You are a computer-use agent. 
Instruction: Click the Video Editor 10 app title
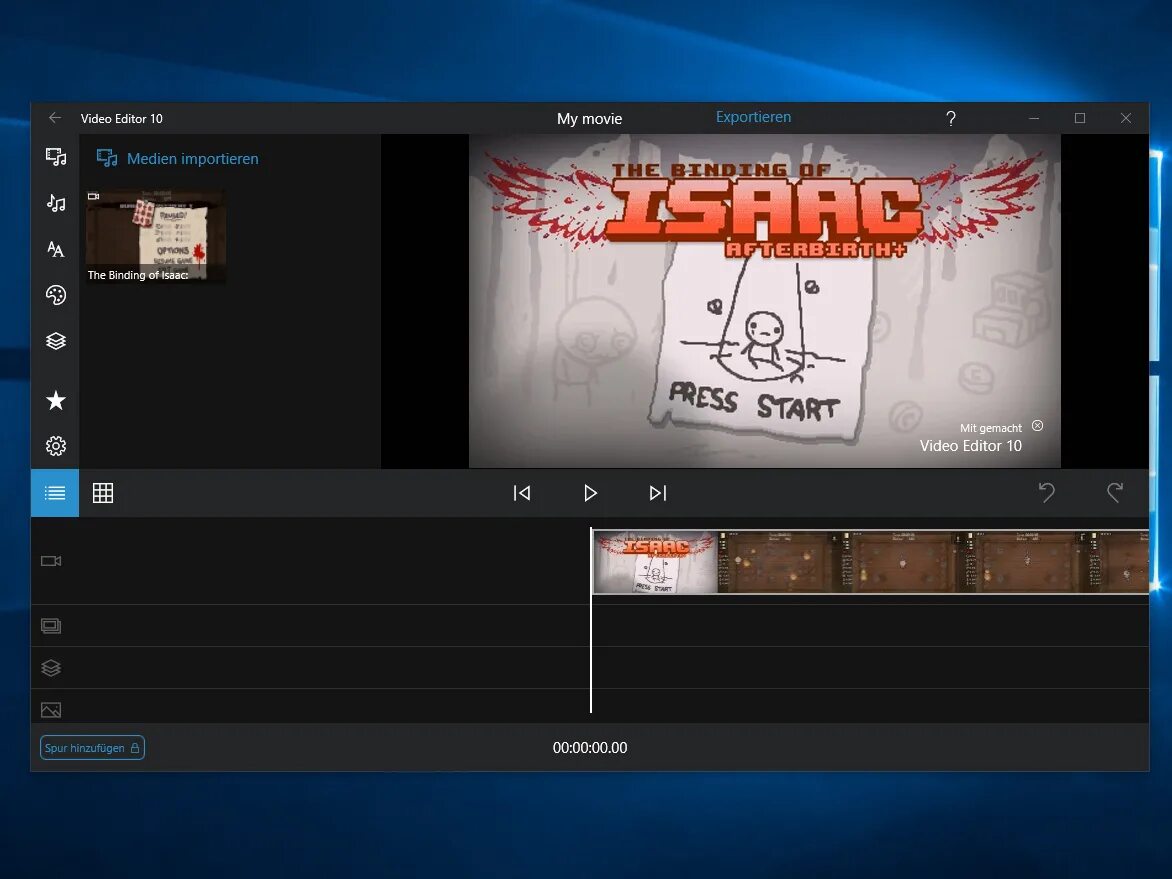122,119
